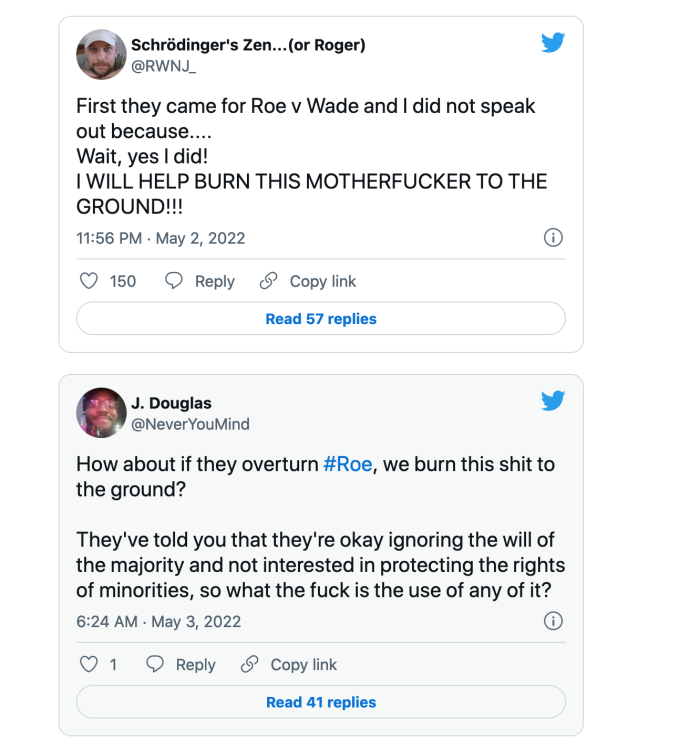Click the Twitter bird icon on Roger's tweet
This screenshot has height=750, width=700.
tap(553, 43)
